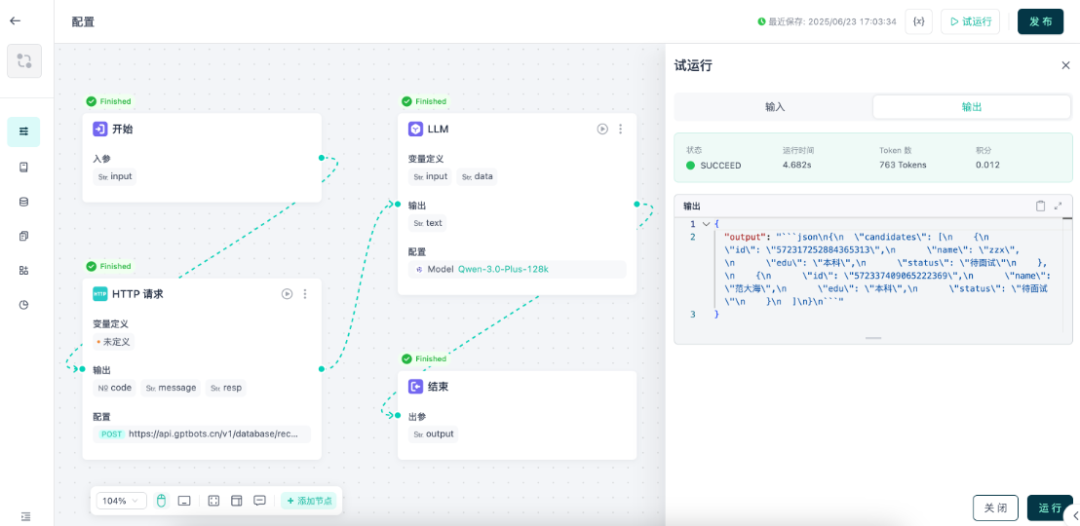Select the mouse interaction mode icon
1080x526 pixels.
pyautogui.click(x=162, y=501)
